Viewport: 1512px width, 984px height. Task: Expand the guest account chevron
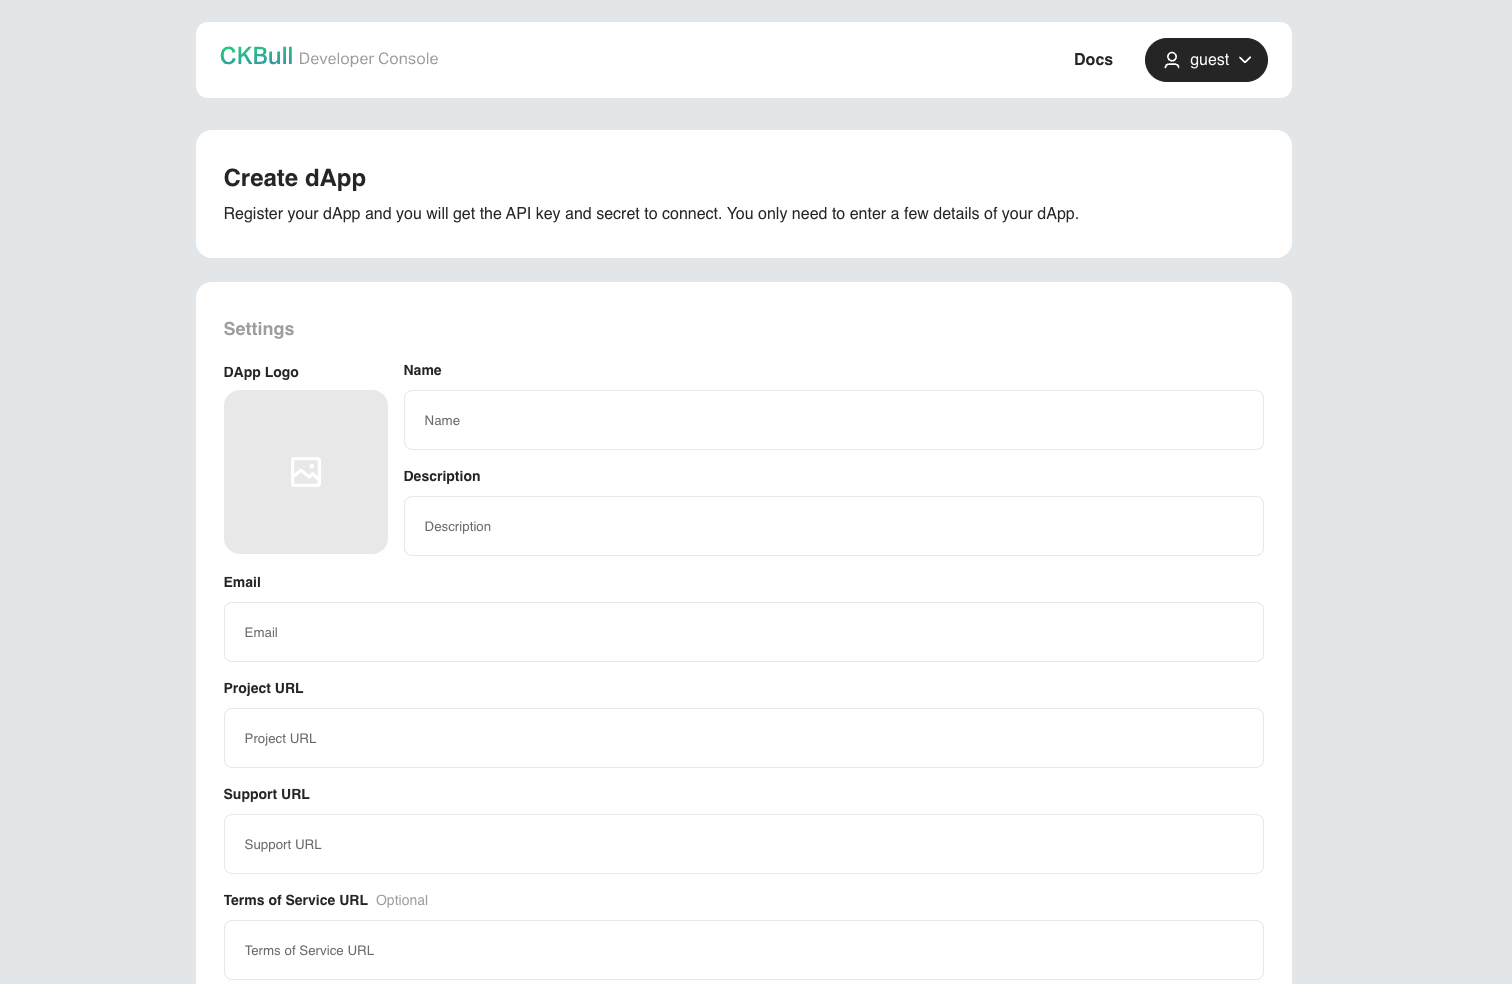[x=1245, y=60]
